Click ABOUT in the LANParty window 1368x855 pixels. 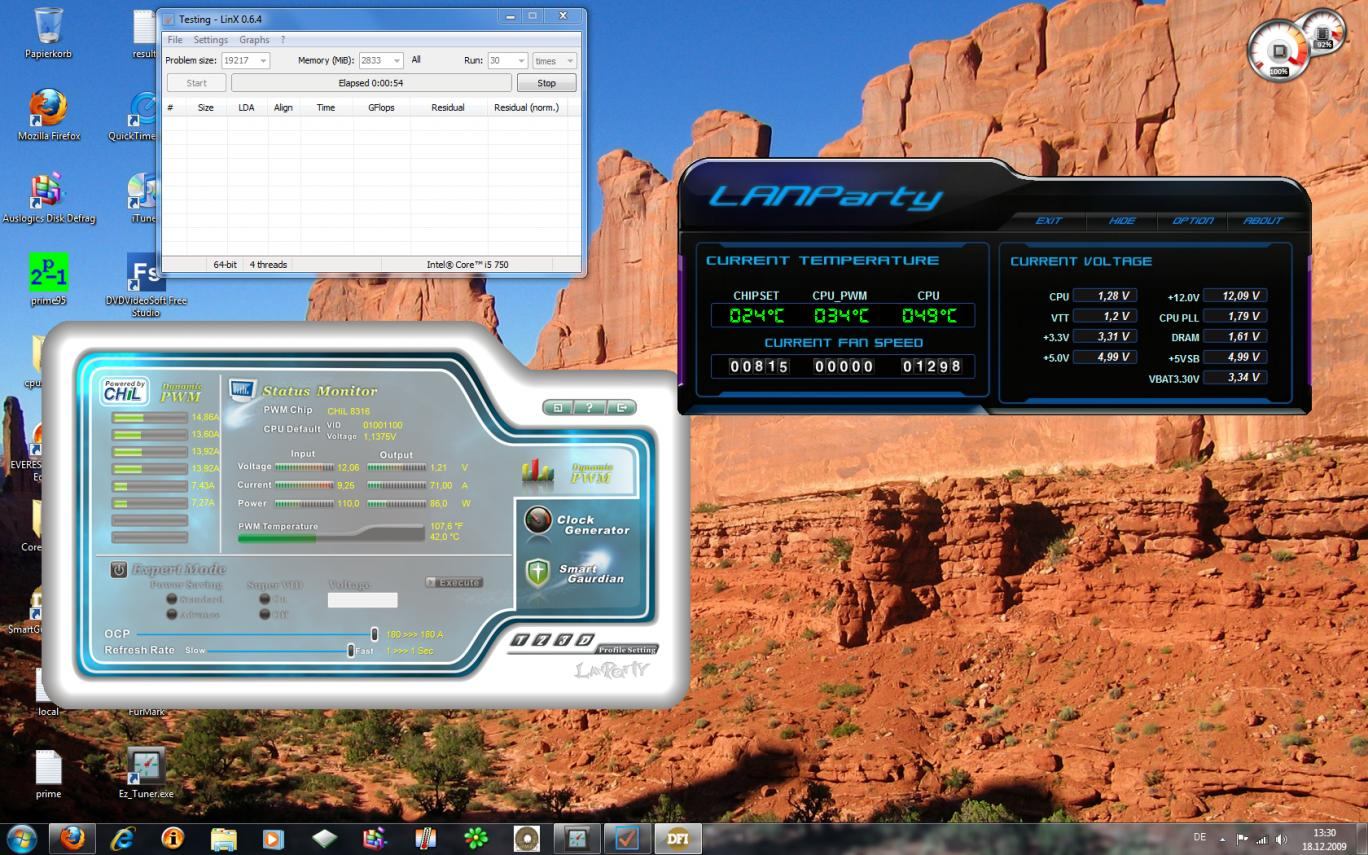click(1262, 221)
